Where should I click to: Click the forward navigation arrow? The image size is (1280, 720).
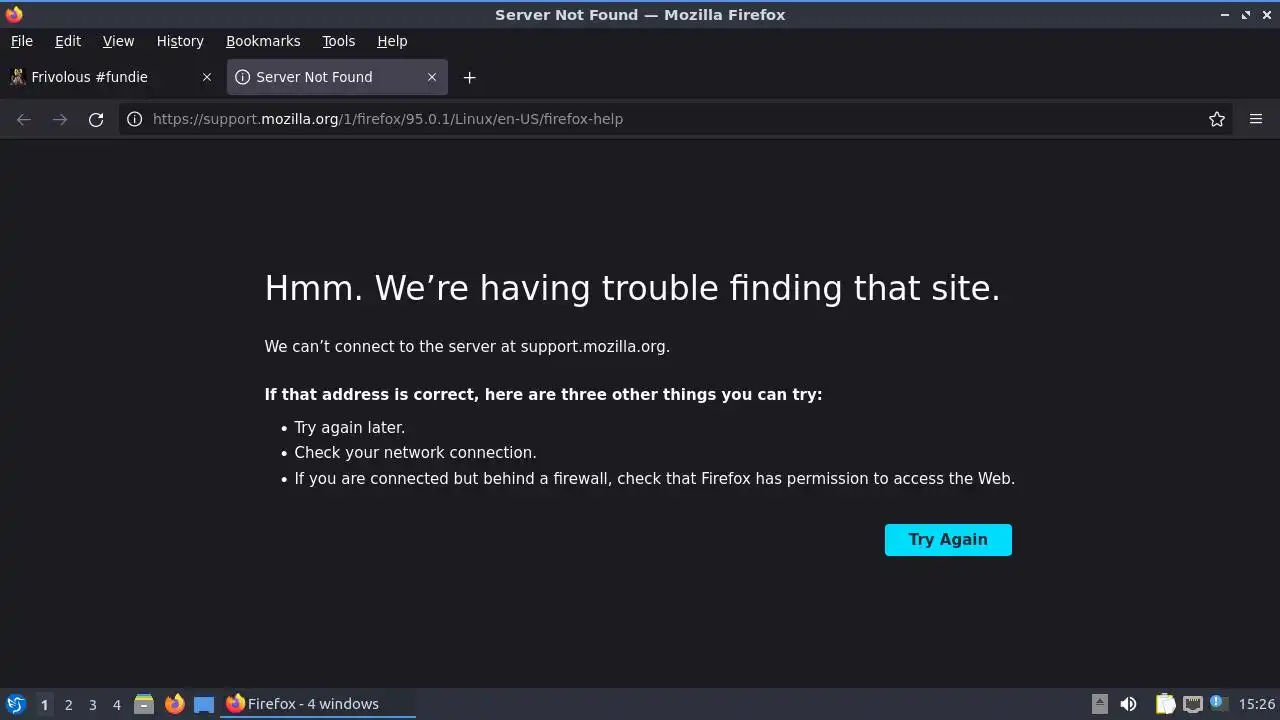tap(60, 119)
